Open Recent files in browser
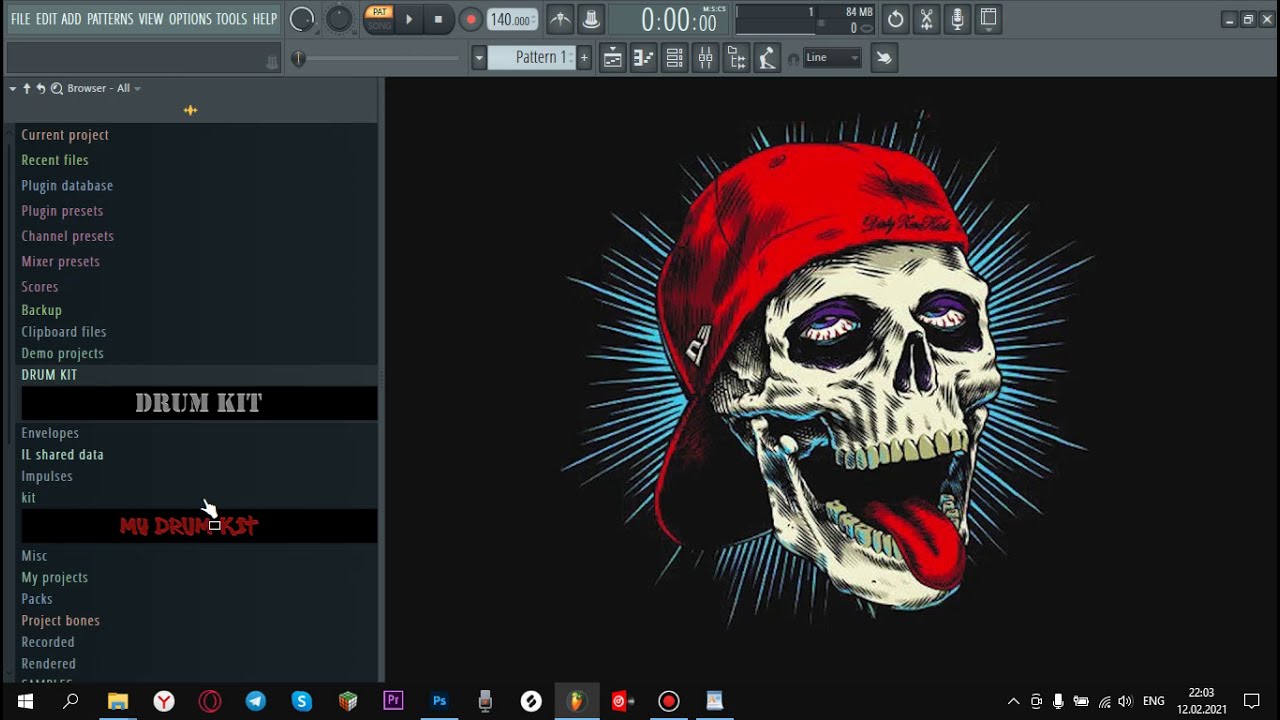 (x=55, y=160)
